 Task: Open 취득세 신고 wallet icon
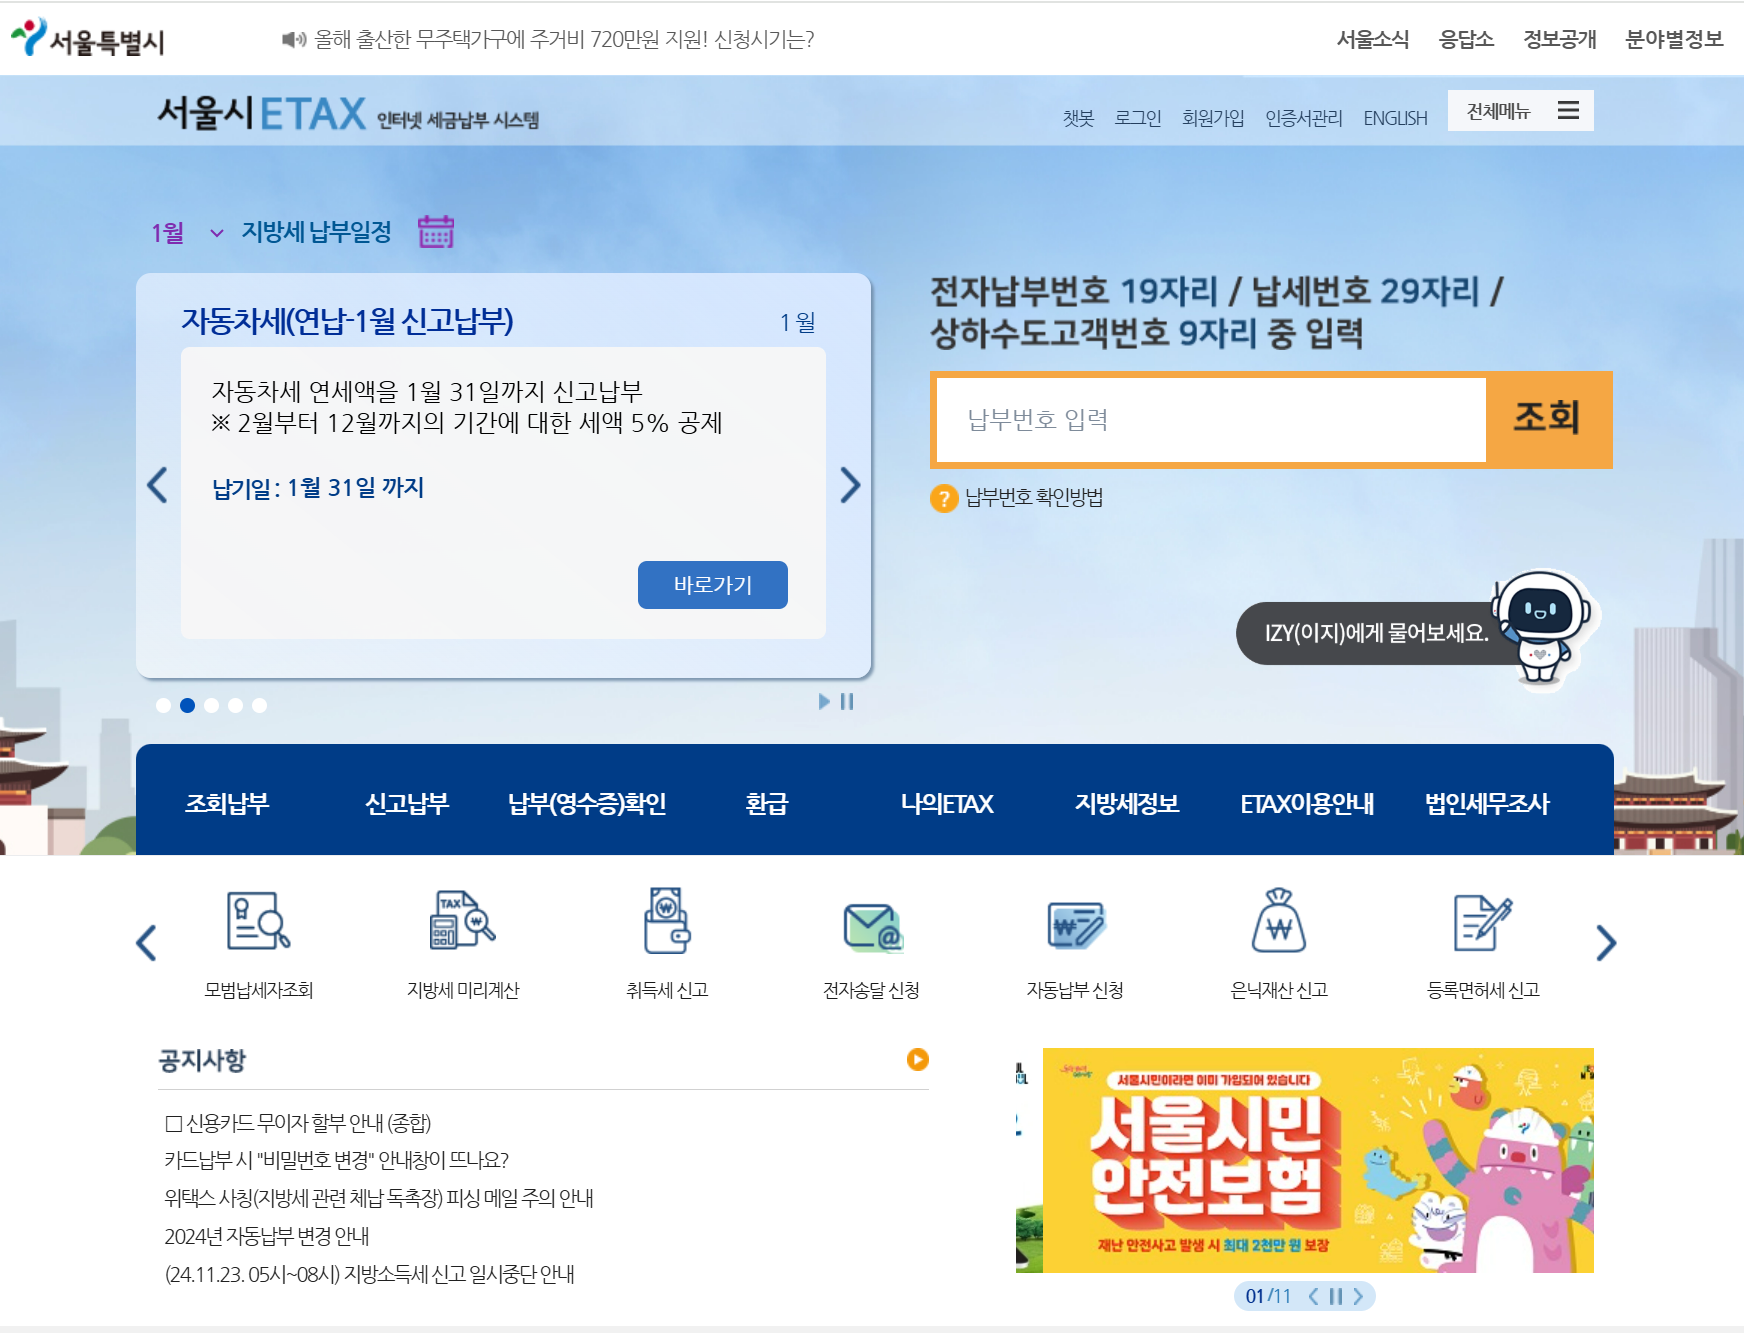(667, 920)
